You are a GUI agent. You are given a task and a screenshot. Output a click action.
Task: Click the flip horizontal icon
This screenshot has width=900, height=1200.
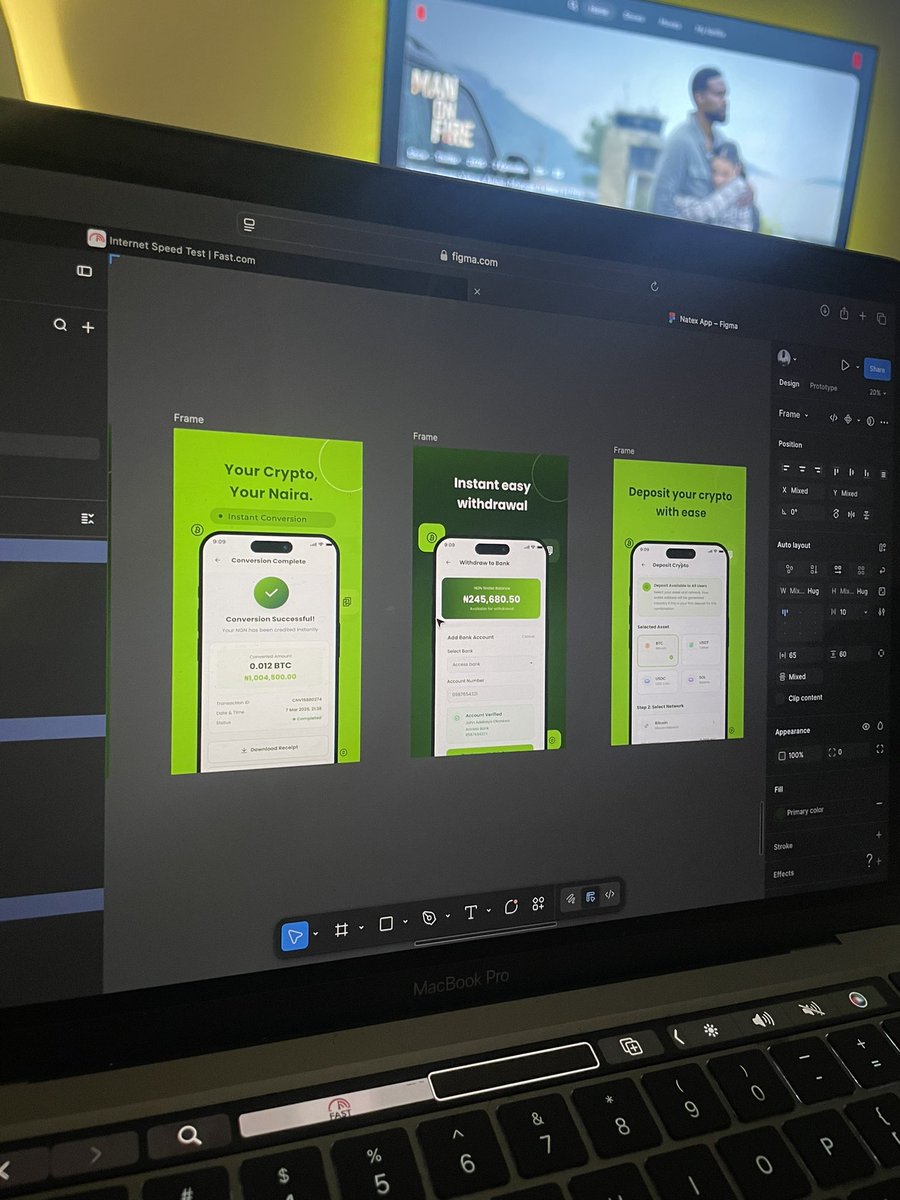(851, 514)
